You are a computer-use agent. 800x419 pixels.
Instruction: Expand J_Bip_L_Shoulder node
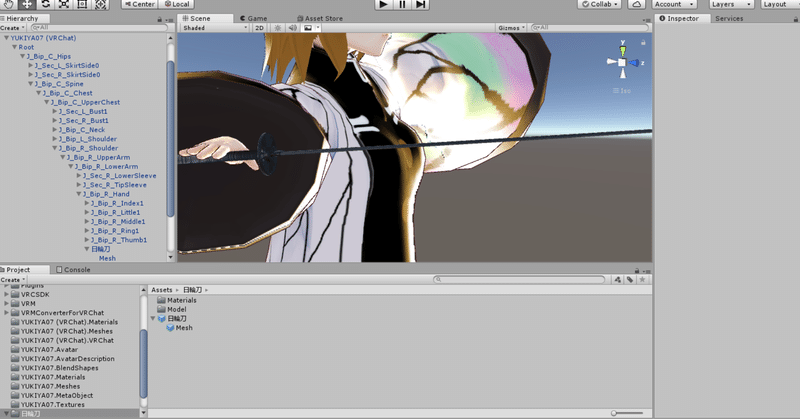(x=55, y=139)
